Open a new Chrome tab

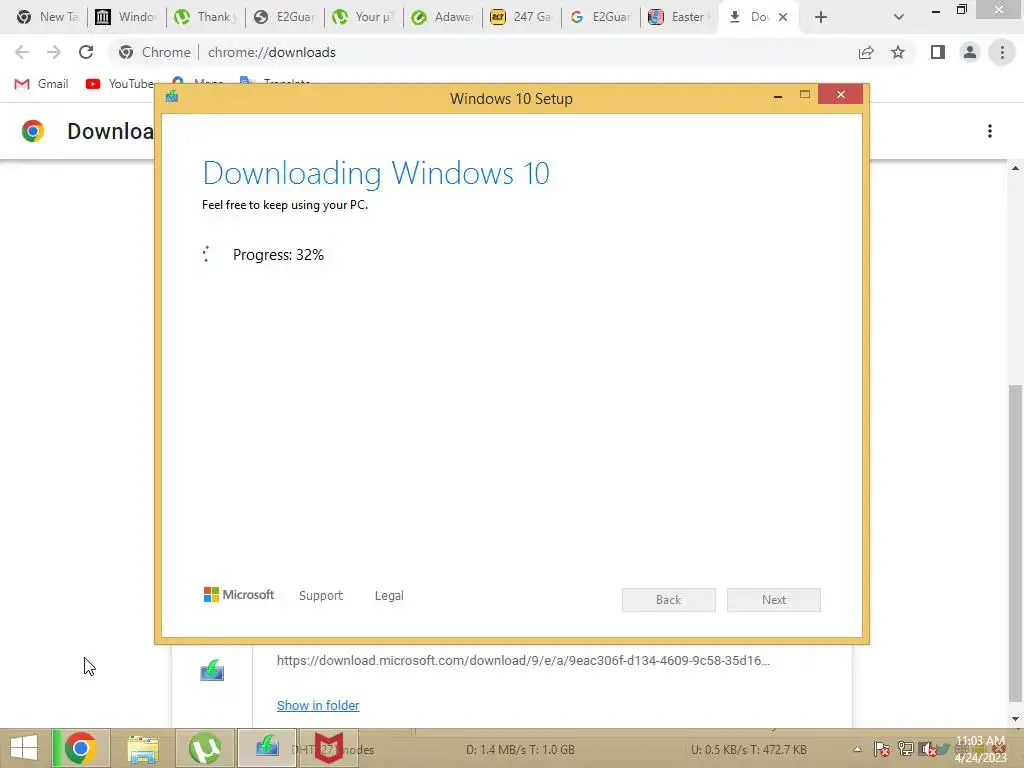(821, 17)
